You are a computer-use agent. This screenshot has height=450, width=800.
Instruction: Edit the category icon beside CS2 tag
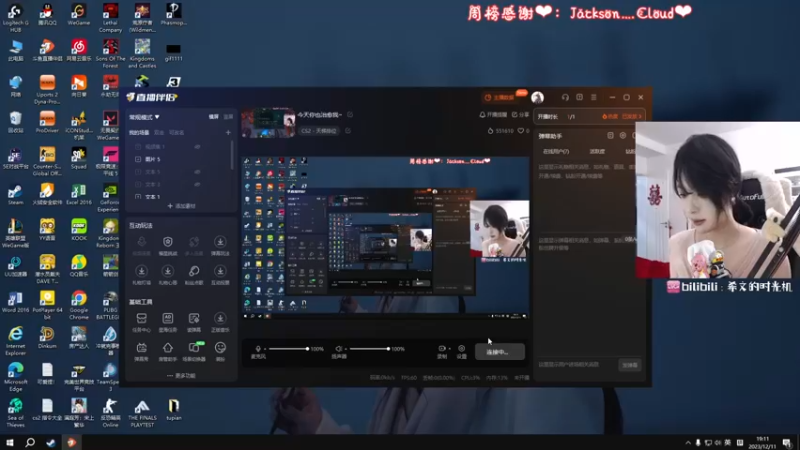pos(348,131)
